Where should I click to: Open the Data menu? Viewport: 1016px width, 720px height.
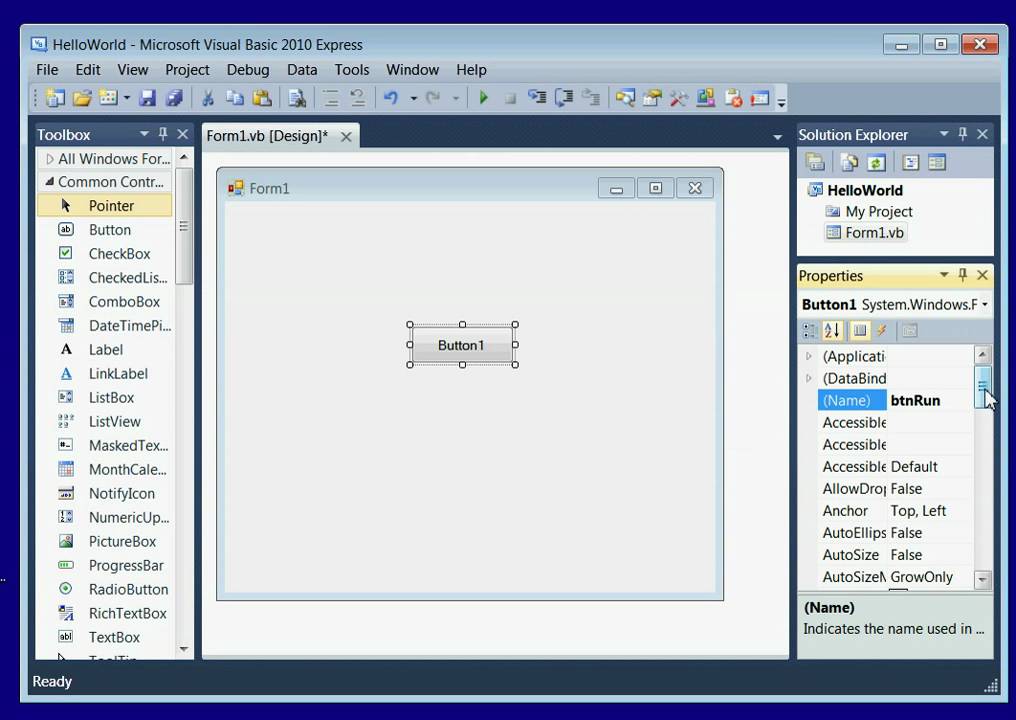(302, 69)
